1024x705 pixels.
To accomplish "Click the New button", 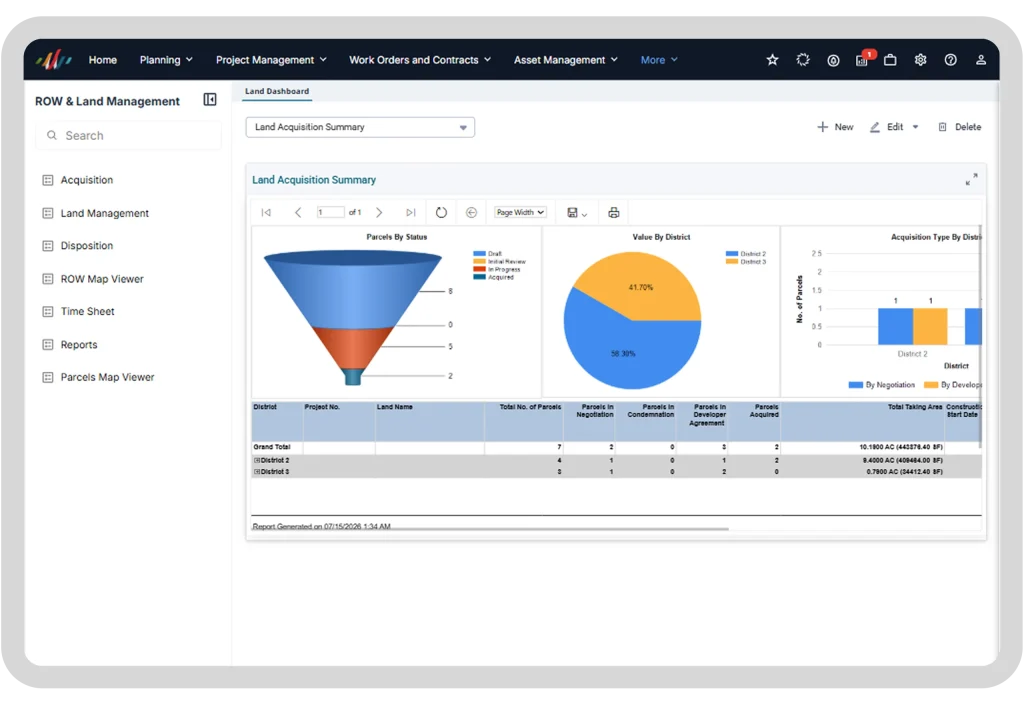I will [835, 127].
